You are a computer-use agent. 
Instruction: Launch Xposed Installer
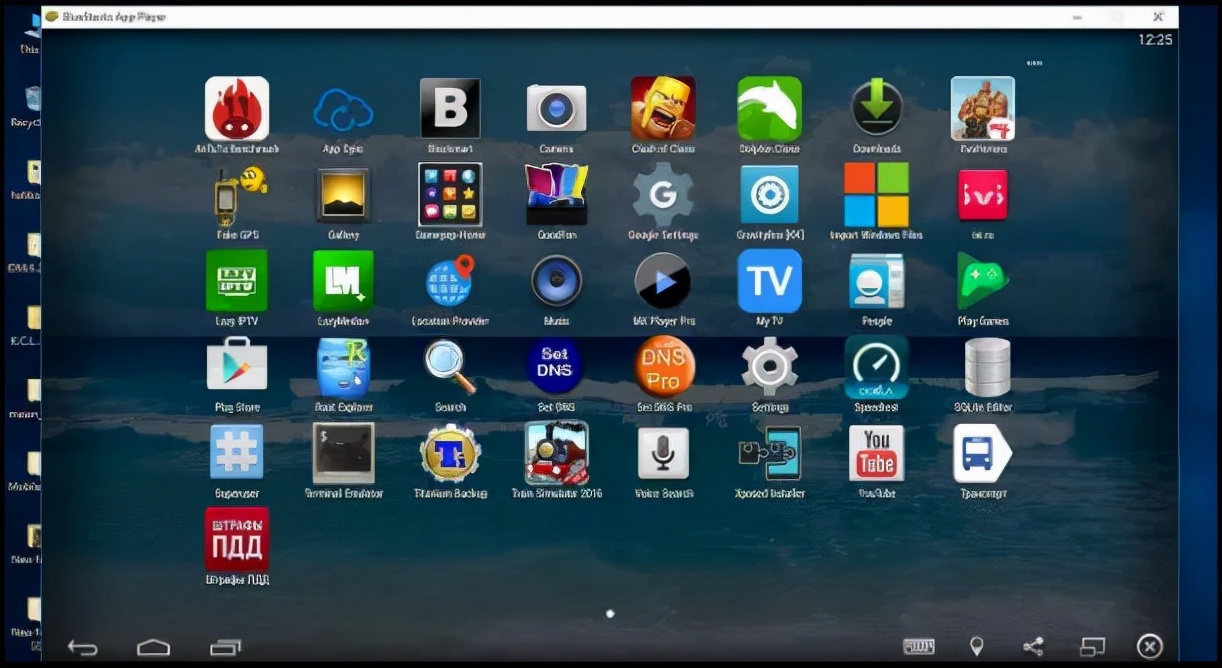769,453
